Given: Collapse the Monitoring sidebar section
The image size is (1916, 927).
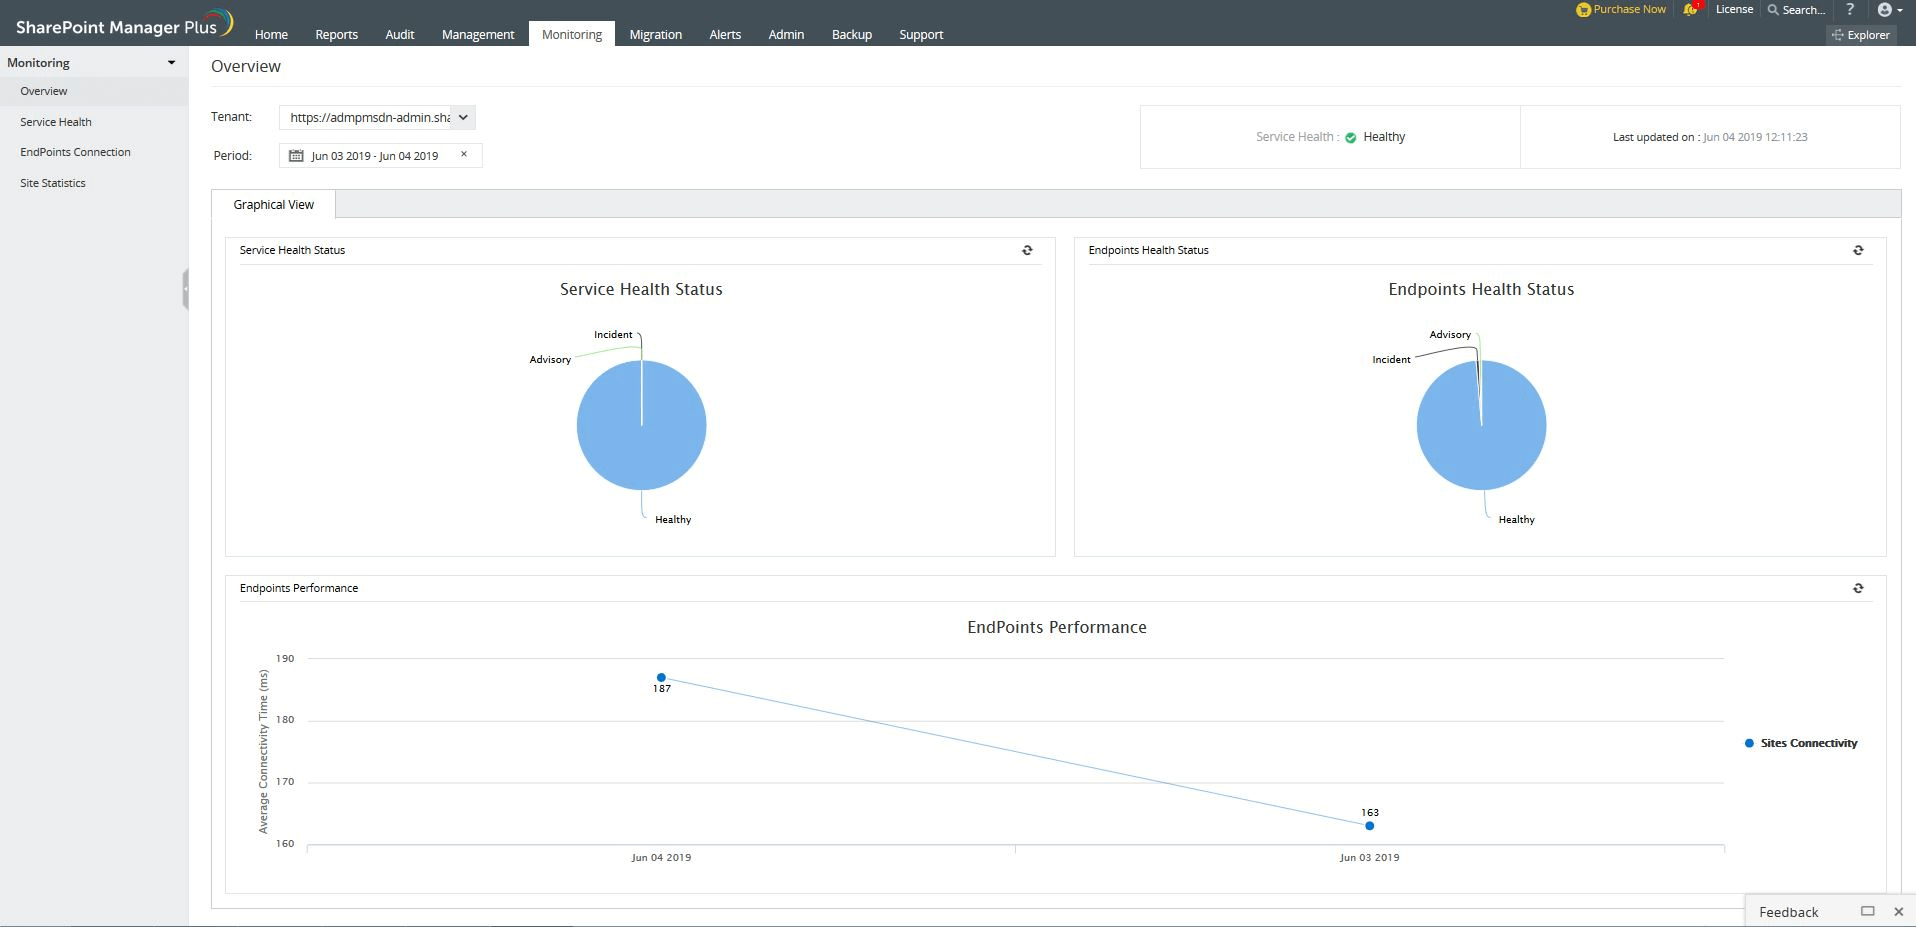Looking at the screenshot, I should [171, 63].
